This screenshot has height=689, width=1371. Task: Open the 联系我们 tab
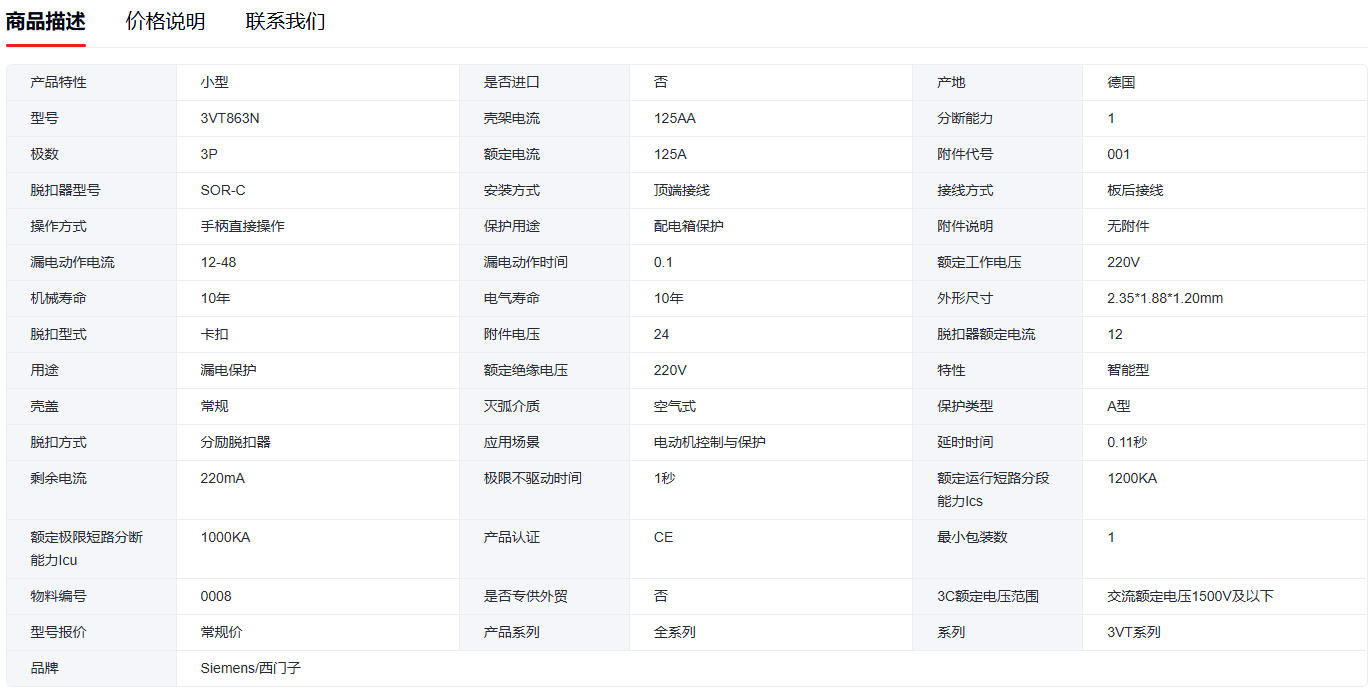coord(285,22)
